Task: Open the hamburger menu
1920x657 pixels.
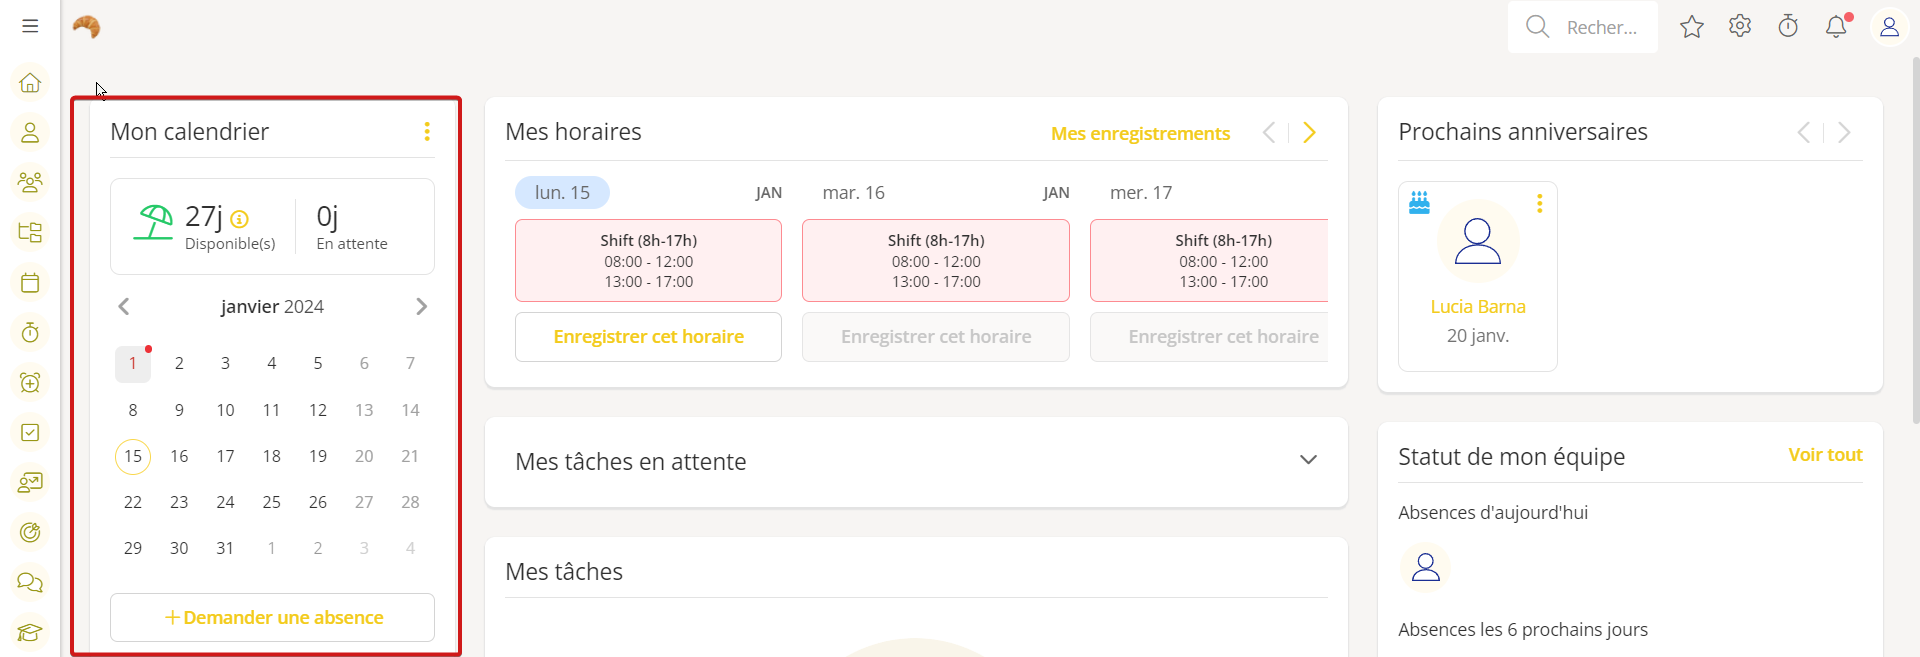Action: [30, 26]
